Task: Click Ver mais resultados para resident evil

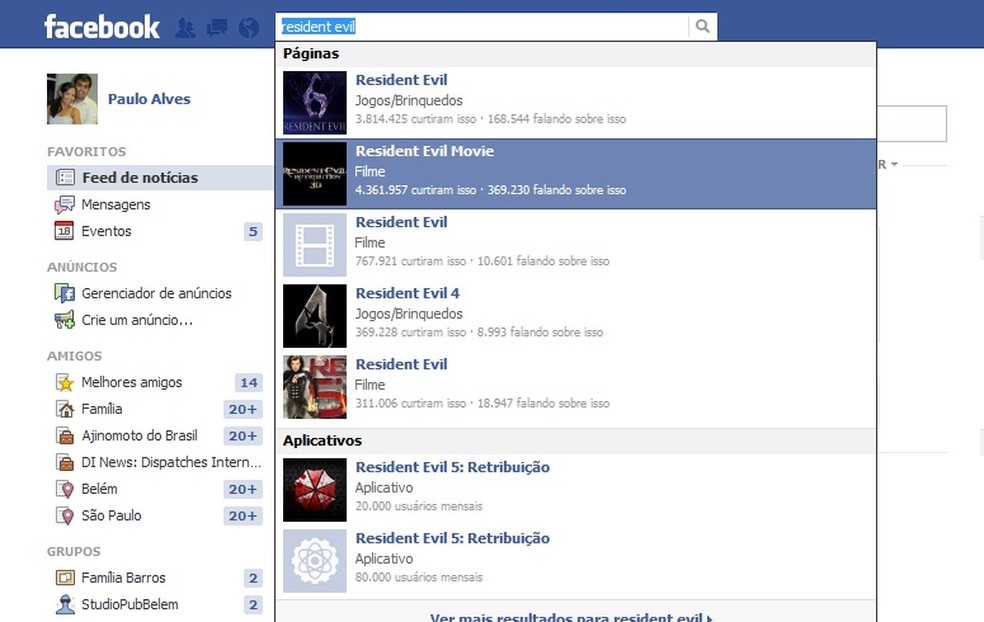Action: (x=571, y=617)
